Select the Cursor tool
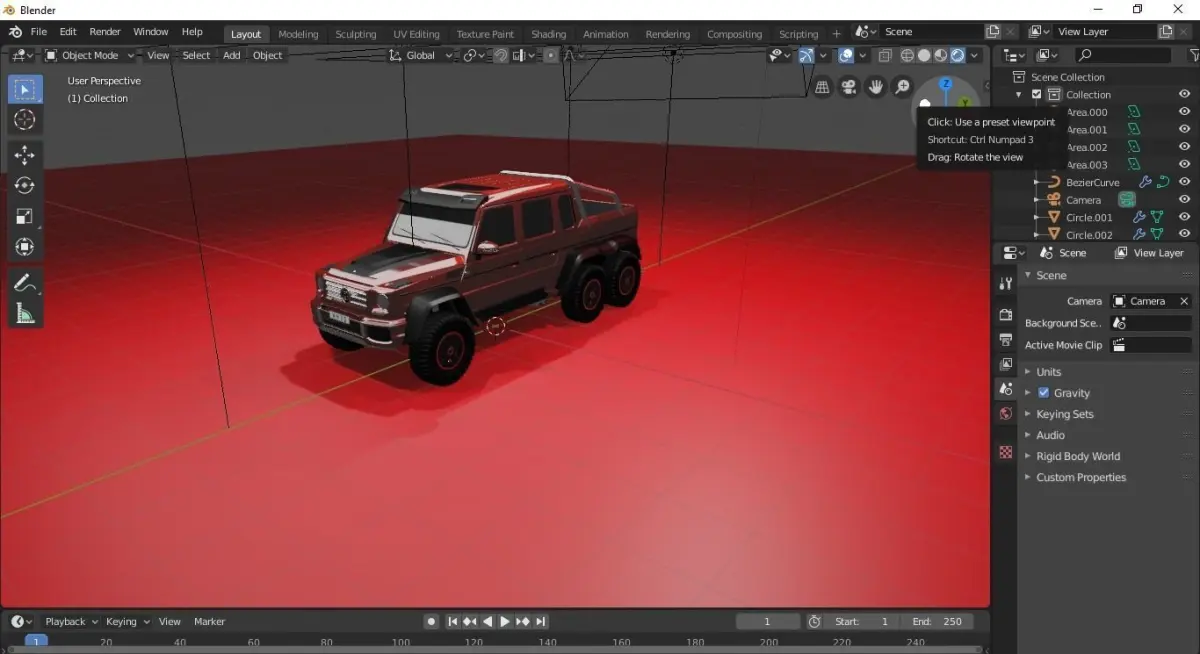 (x=25, y=120)
